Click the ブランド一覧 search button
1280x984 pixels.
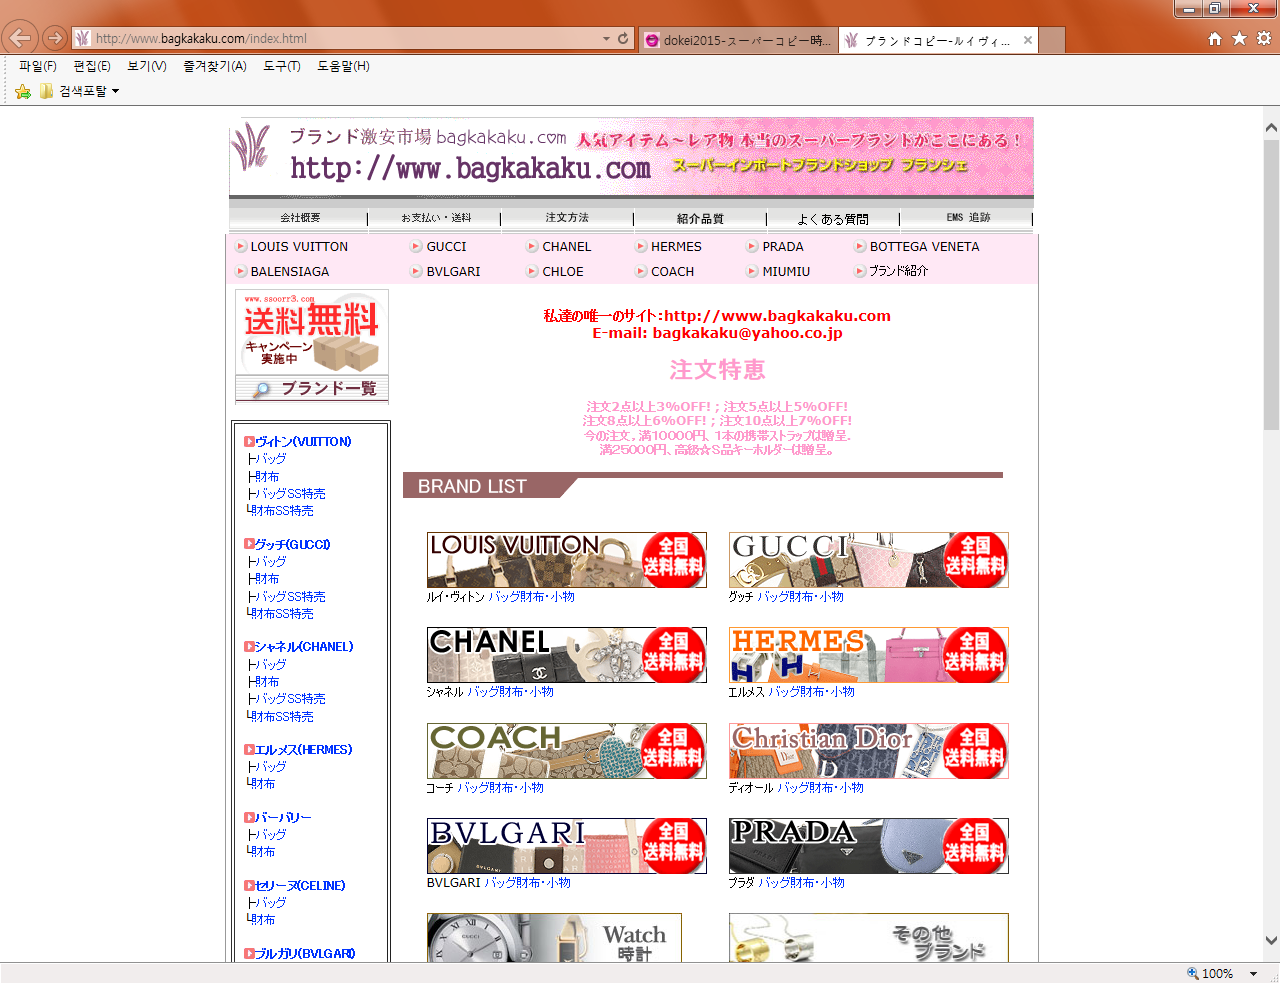[312, 389]
